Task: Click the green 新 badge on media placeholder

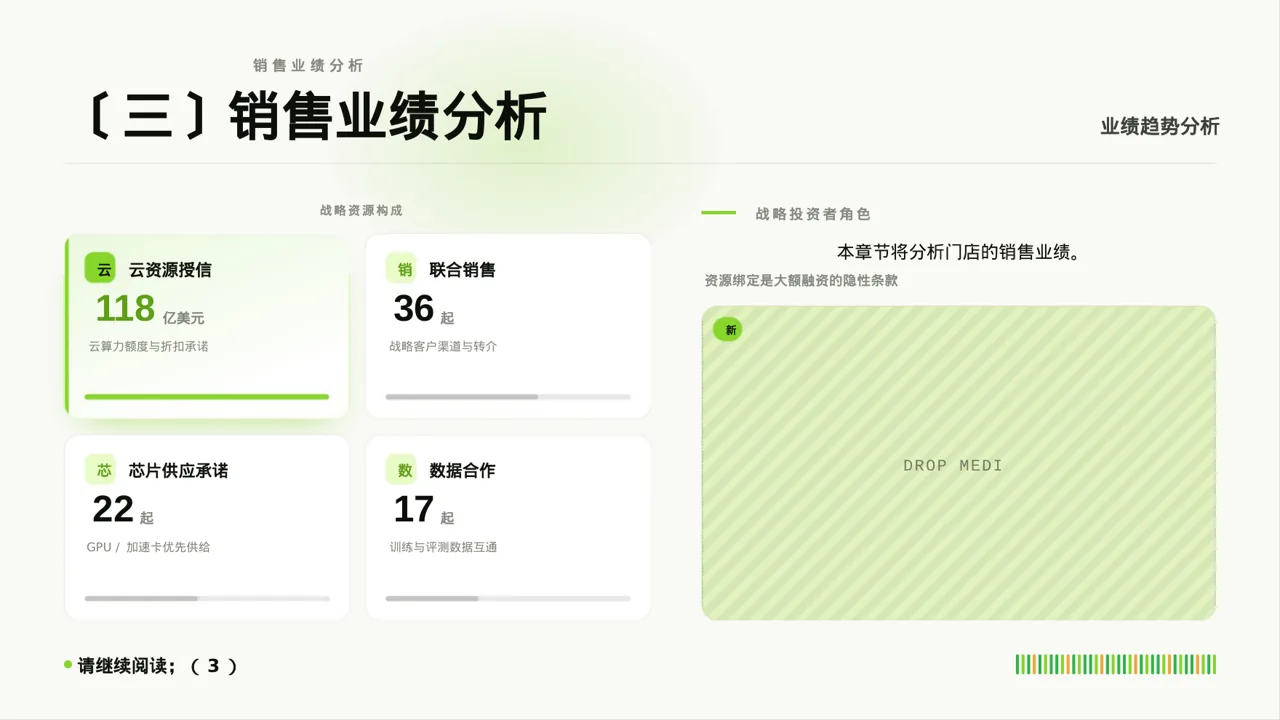Action: tap(728, 330)
